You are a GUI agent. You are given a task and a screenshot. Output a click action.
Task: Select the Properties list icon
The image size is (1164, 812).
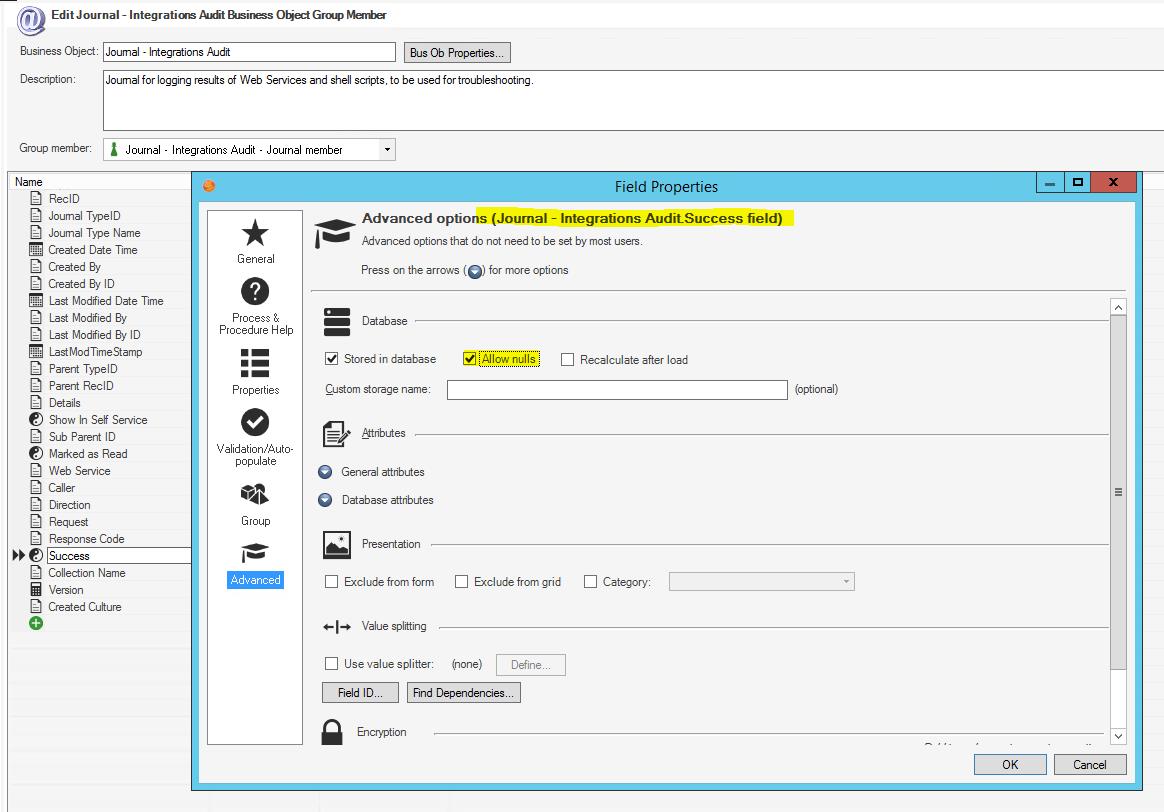pos(255,364)
